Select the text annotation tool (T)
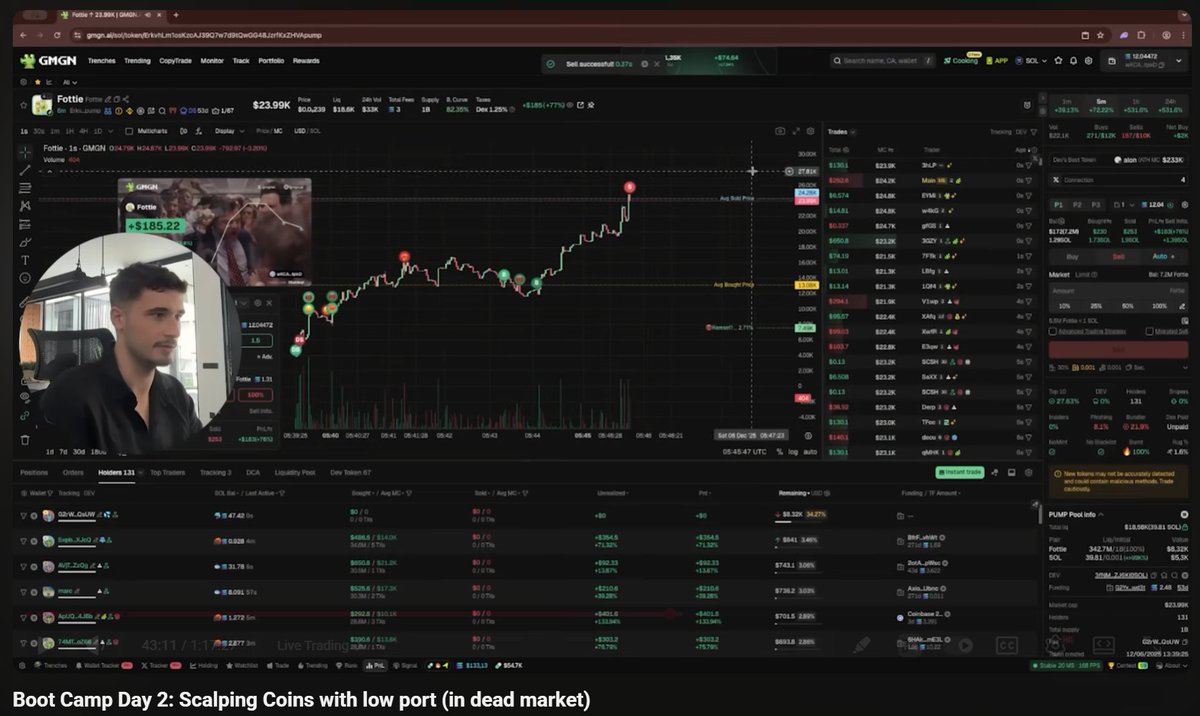Image resolution: width=1200 pixels, height=716 pixels. (x=25, y=260)
